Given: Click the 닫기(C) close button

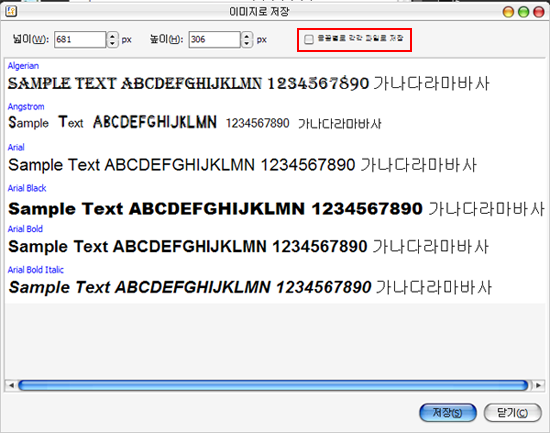Looking at the screenshot, I should pos(512,412).
